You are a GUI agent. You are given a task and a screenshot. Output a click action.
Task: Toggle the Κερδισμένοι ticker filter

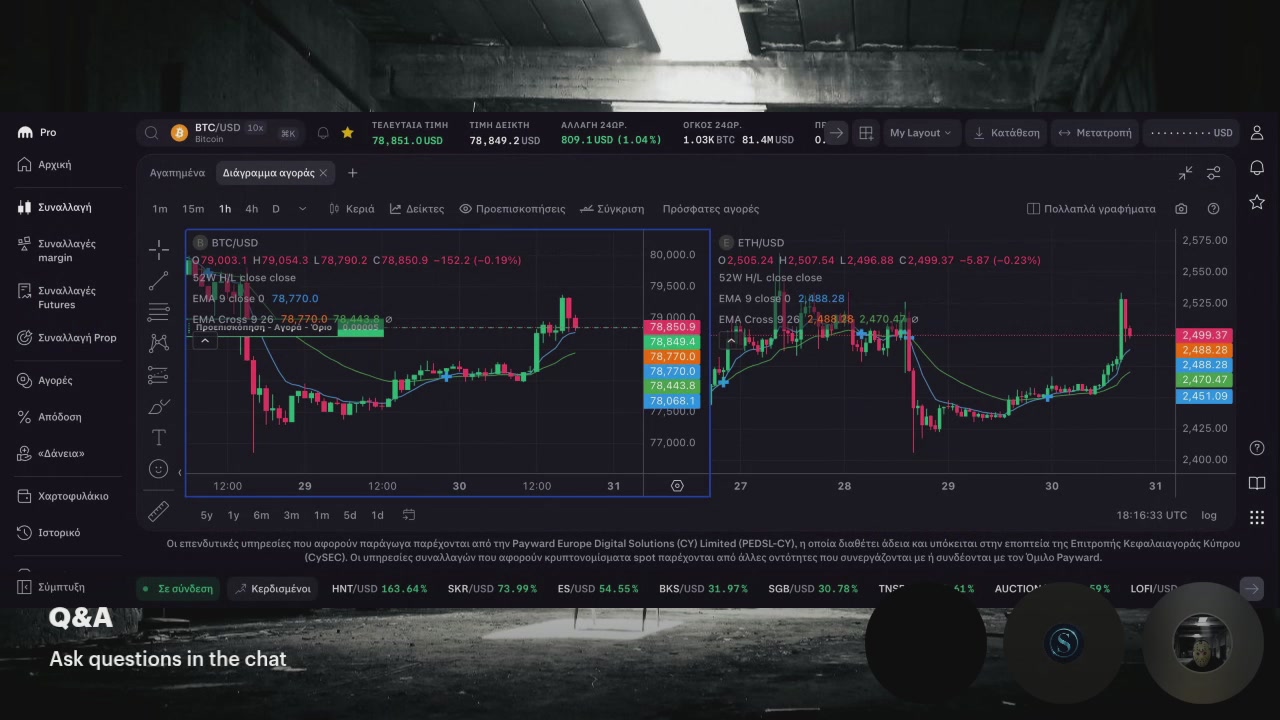click(x=272, y=589)
